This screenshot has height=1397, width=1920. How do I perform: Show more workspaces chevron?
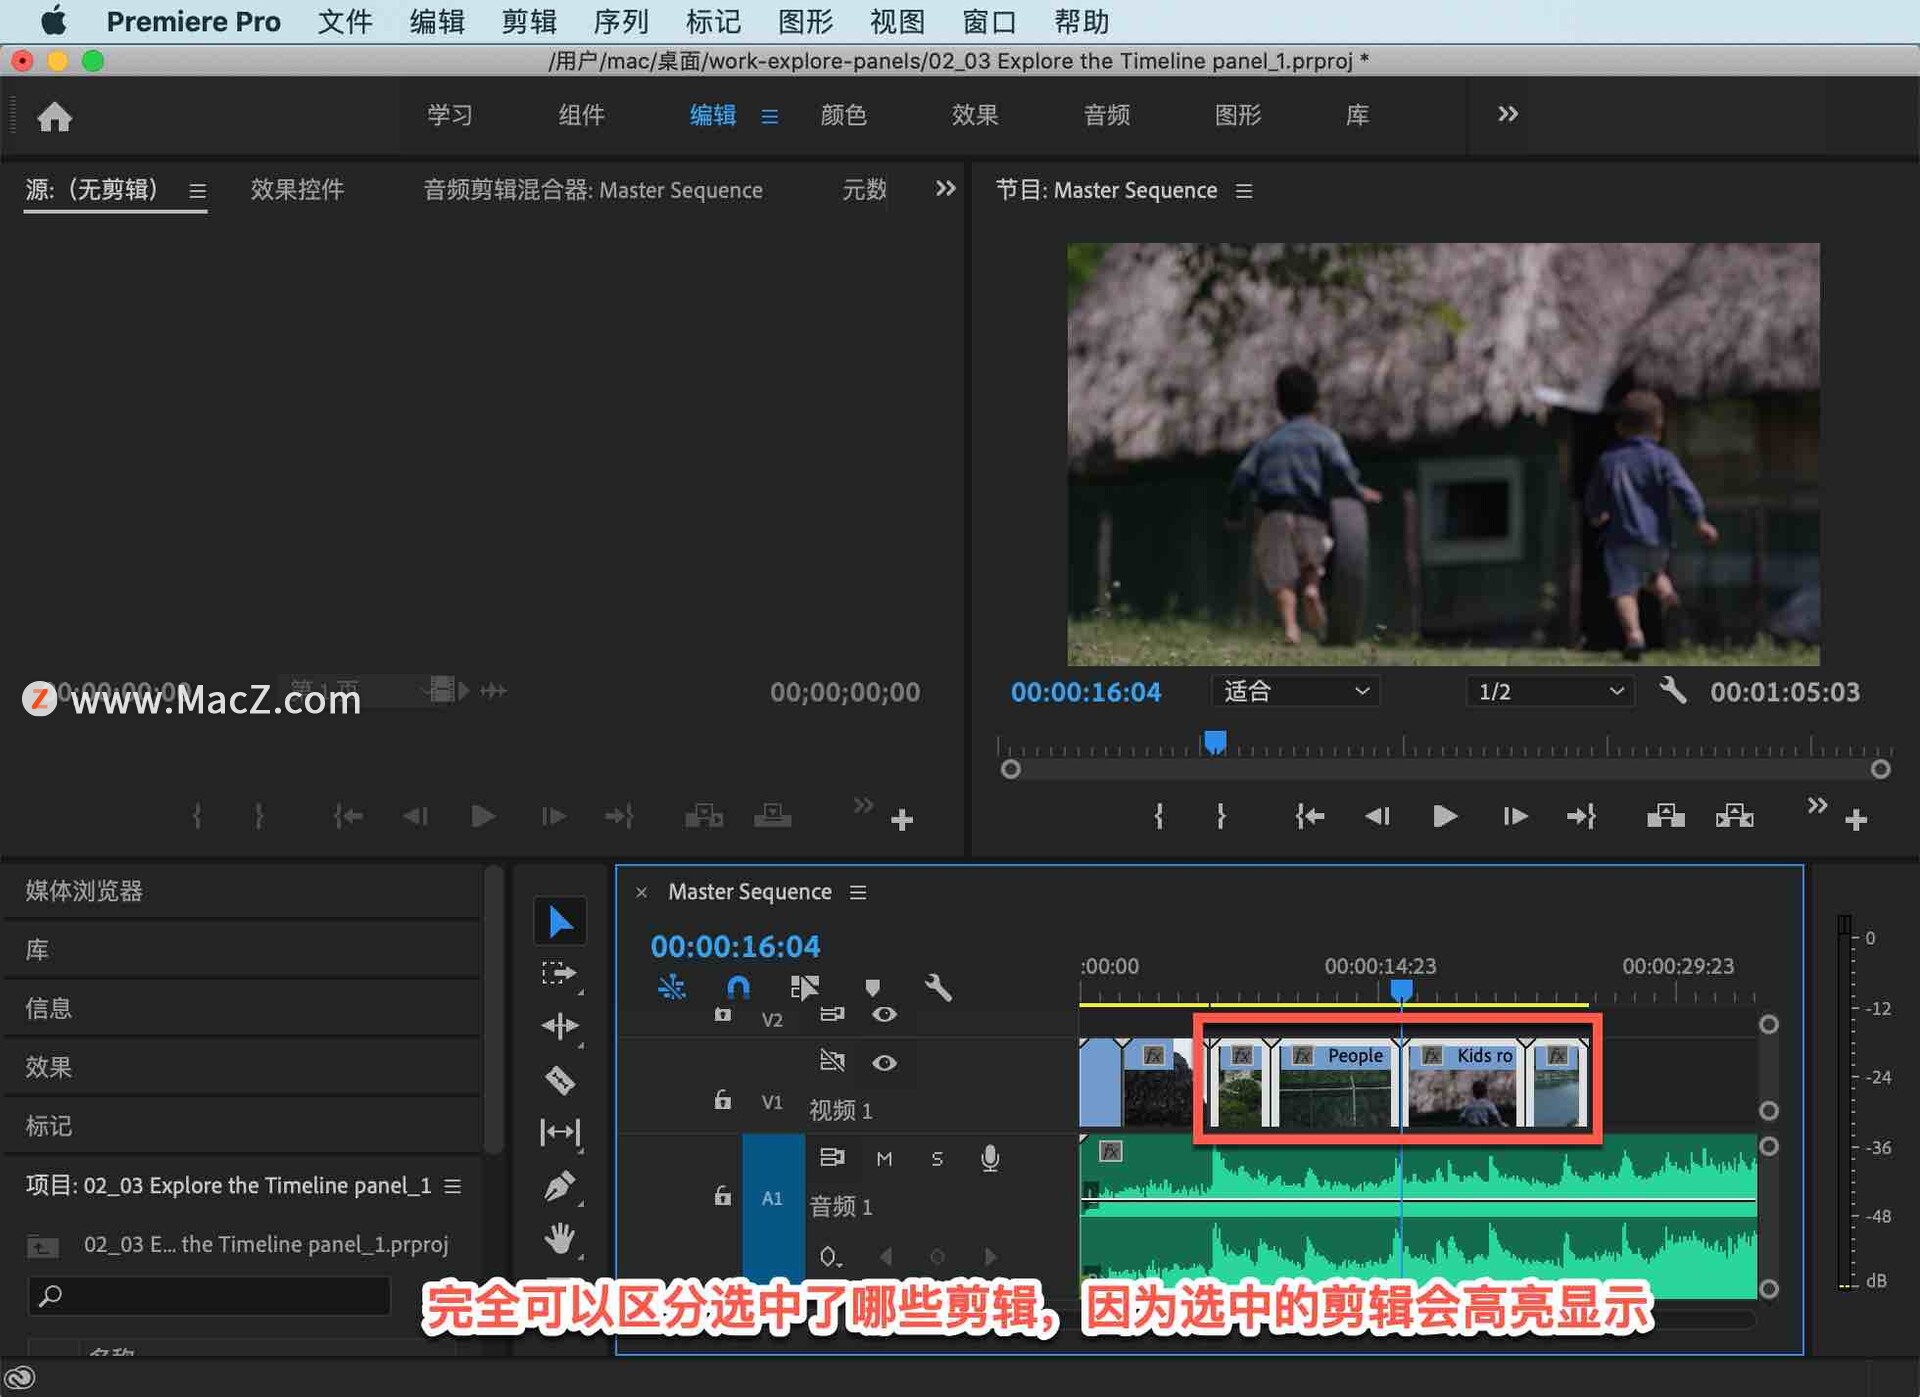(1508, 115)
